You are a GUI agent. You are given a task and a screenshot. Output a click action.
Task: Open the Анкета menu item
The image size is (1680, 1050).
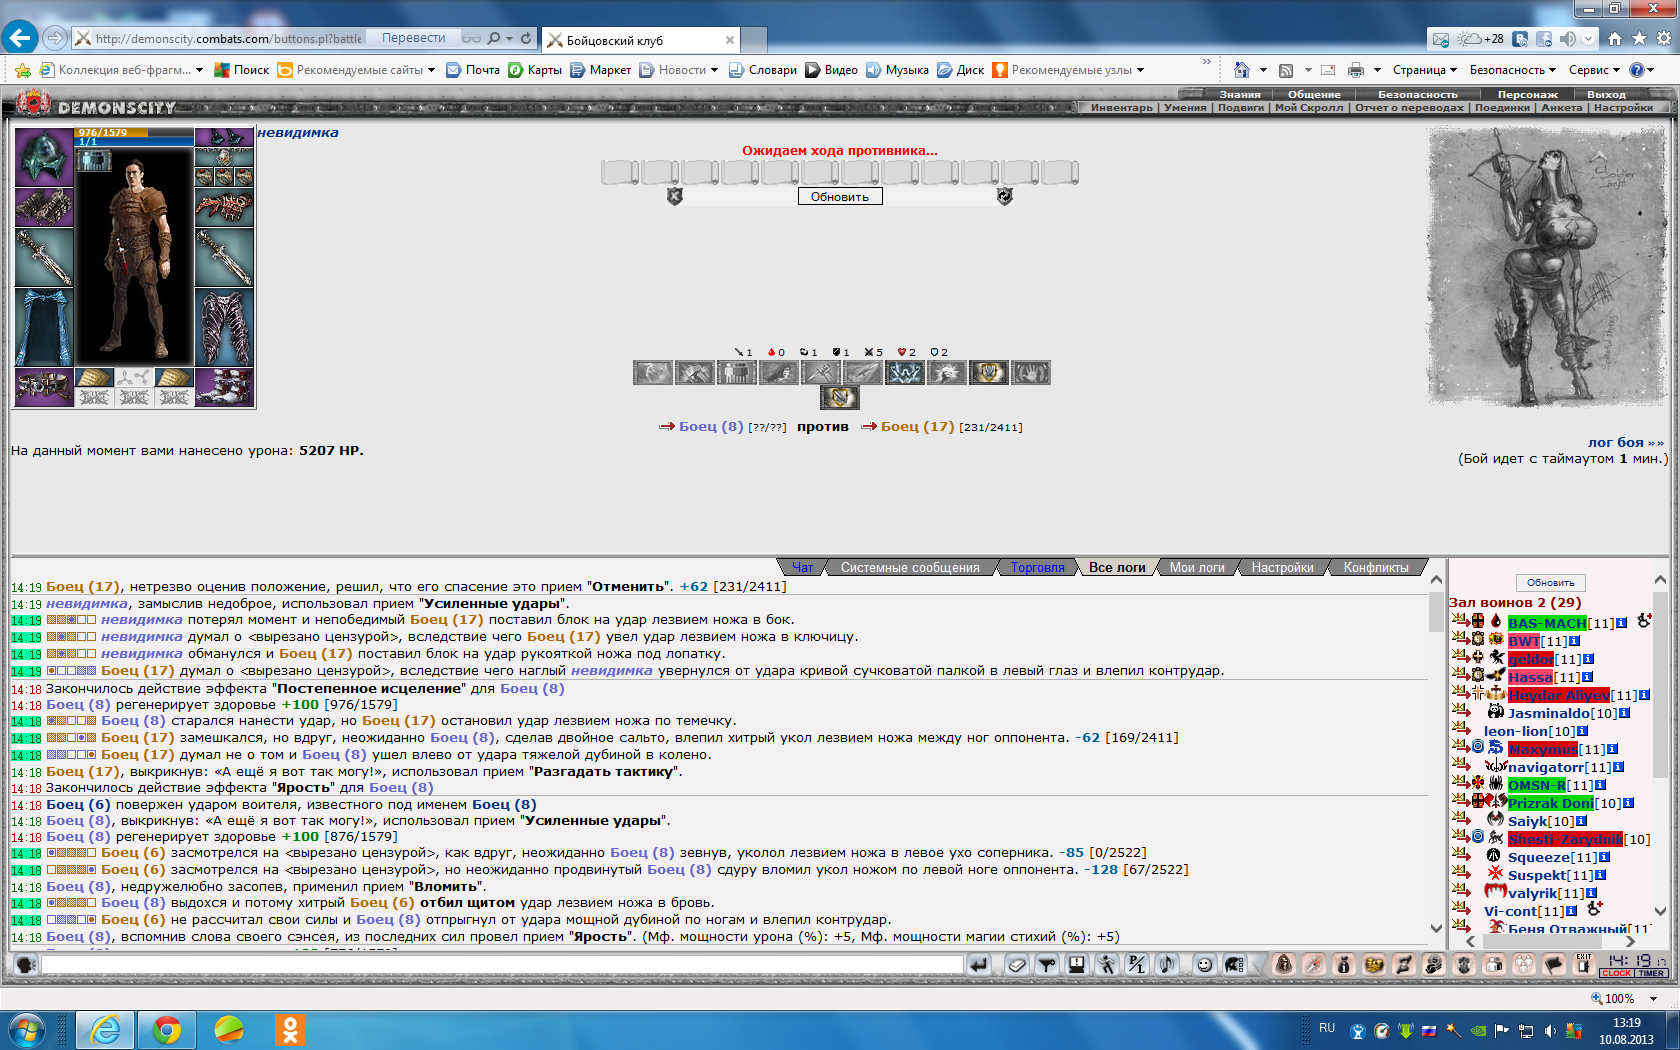(x=1561, y=108)
